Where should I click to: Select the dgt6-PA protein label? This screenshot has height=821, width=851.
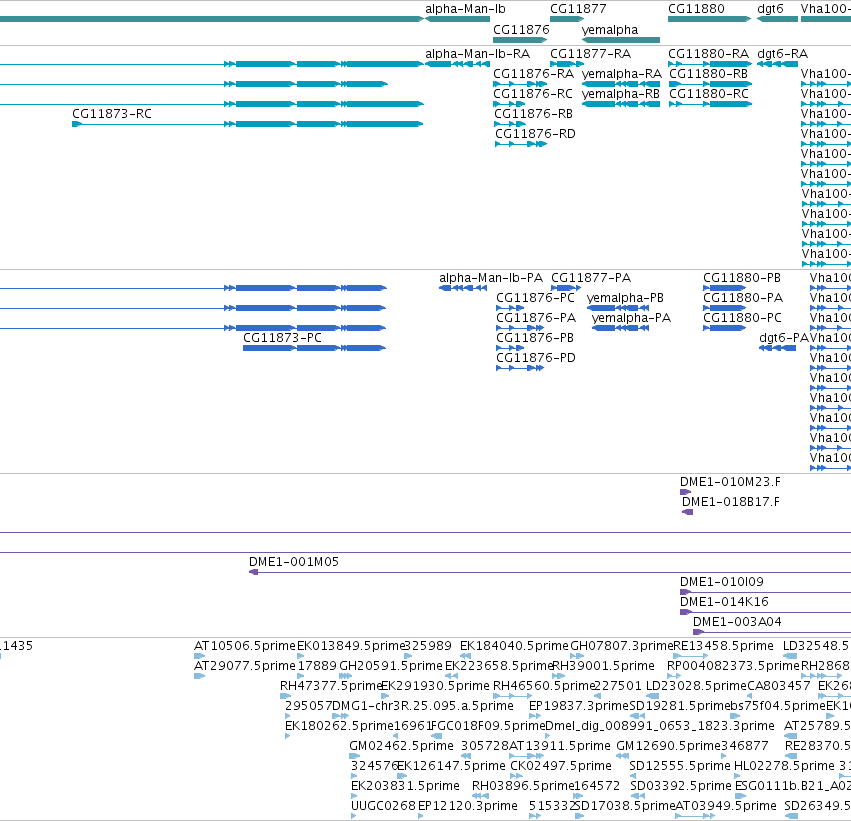[784, 338]
